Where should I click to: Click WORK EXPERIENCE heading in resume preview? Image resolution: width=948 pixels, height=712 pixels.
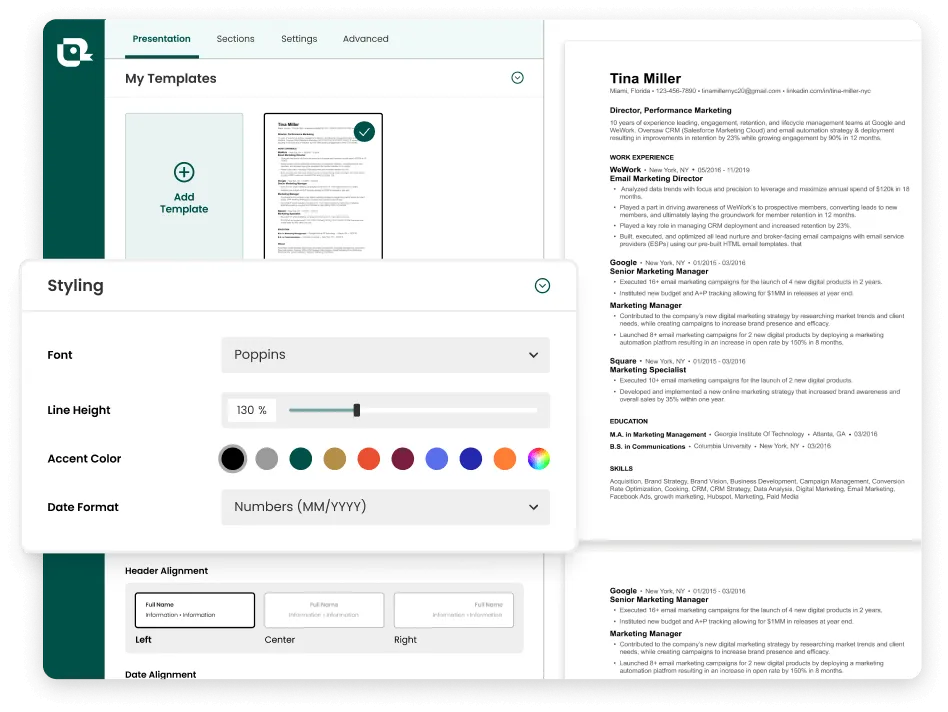tap(641, 157)
